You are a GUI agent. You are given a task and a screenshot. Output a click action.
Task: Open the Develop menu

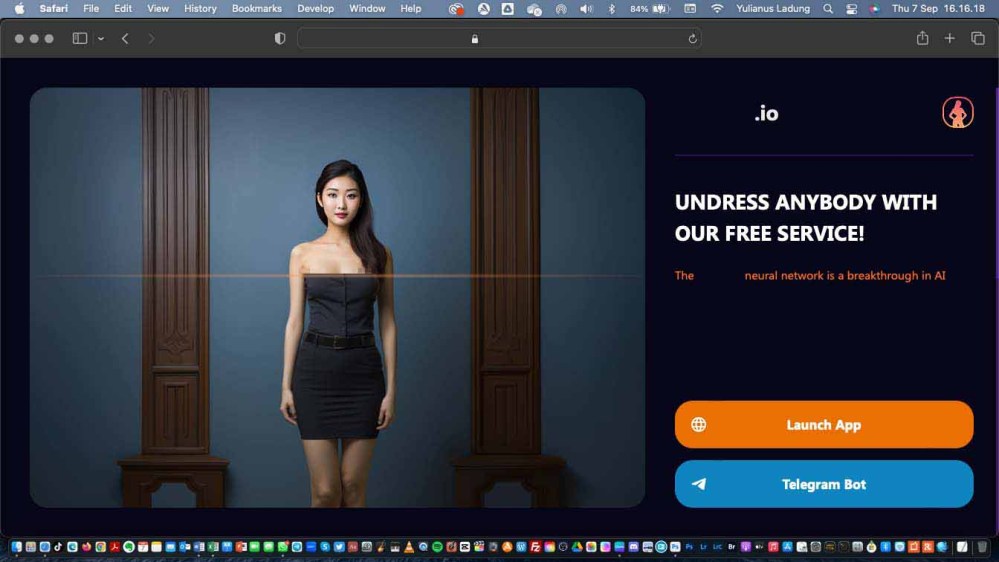pyautogui.click(x=315, y=9)
